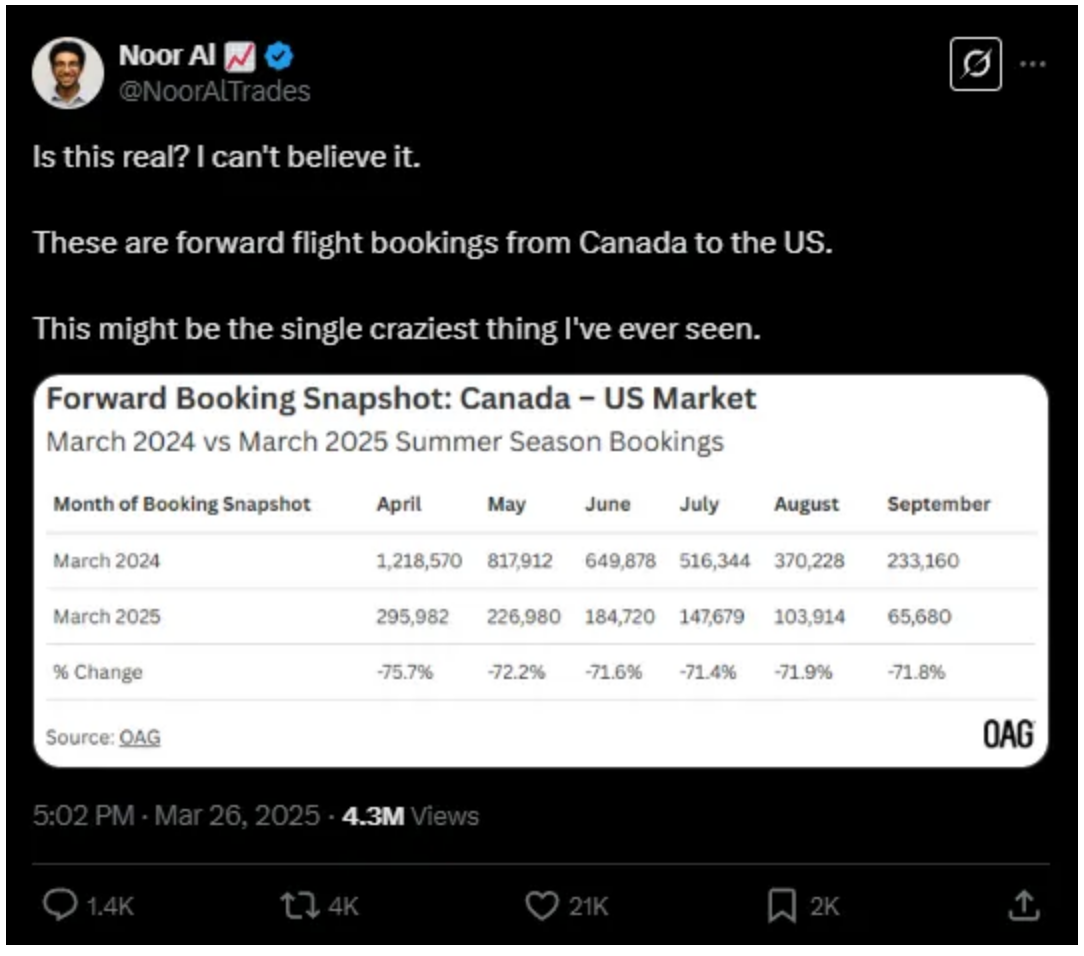
Task: Like the post with heart icon
Action: 541,906
